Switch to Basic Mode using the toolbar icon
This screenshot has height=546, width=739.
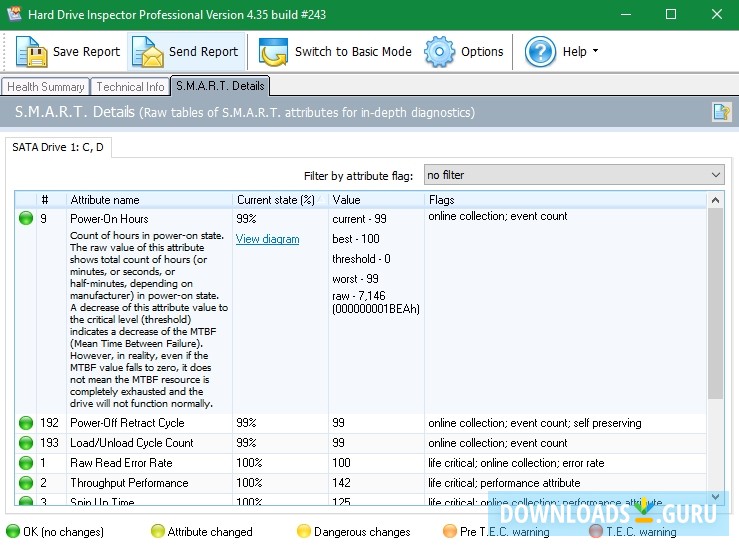(274, 52)
